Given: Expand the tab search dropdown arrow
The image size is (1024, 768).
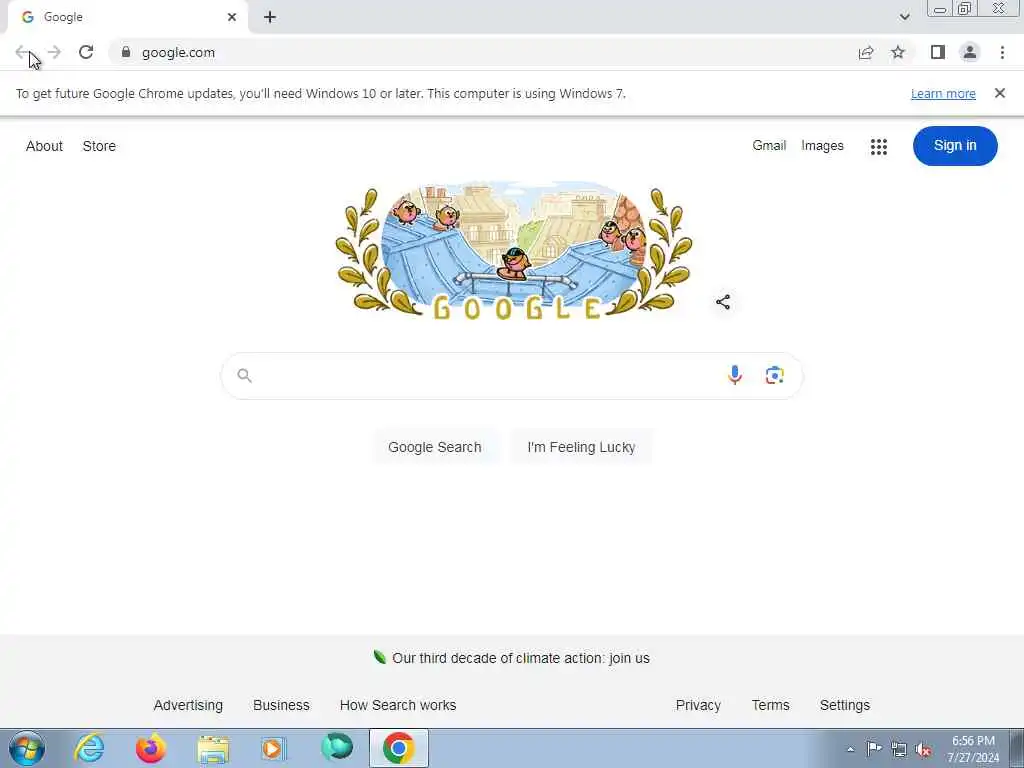Looking at the screenshot, I should 904,17.
